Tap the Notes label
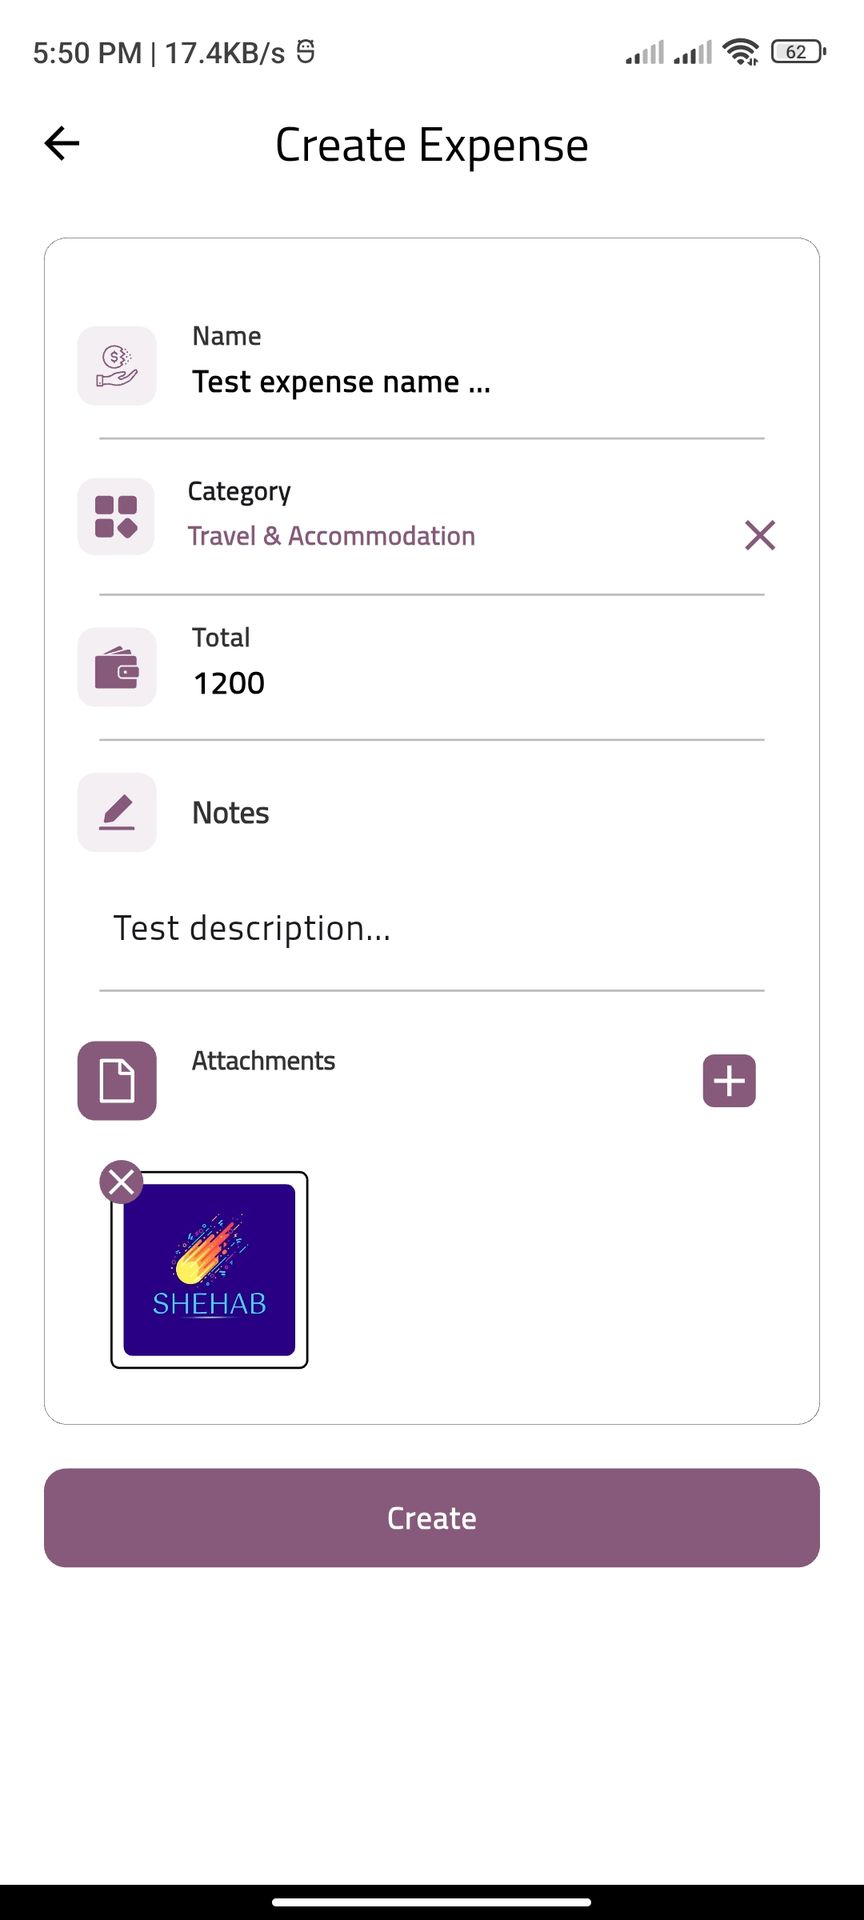 coord(230,813)
